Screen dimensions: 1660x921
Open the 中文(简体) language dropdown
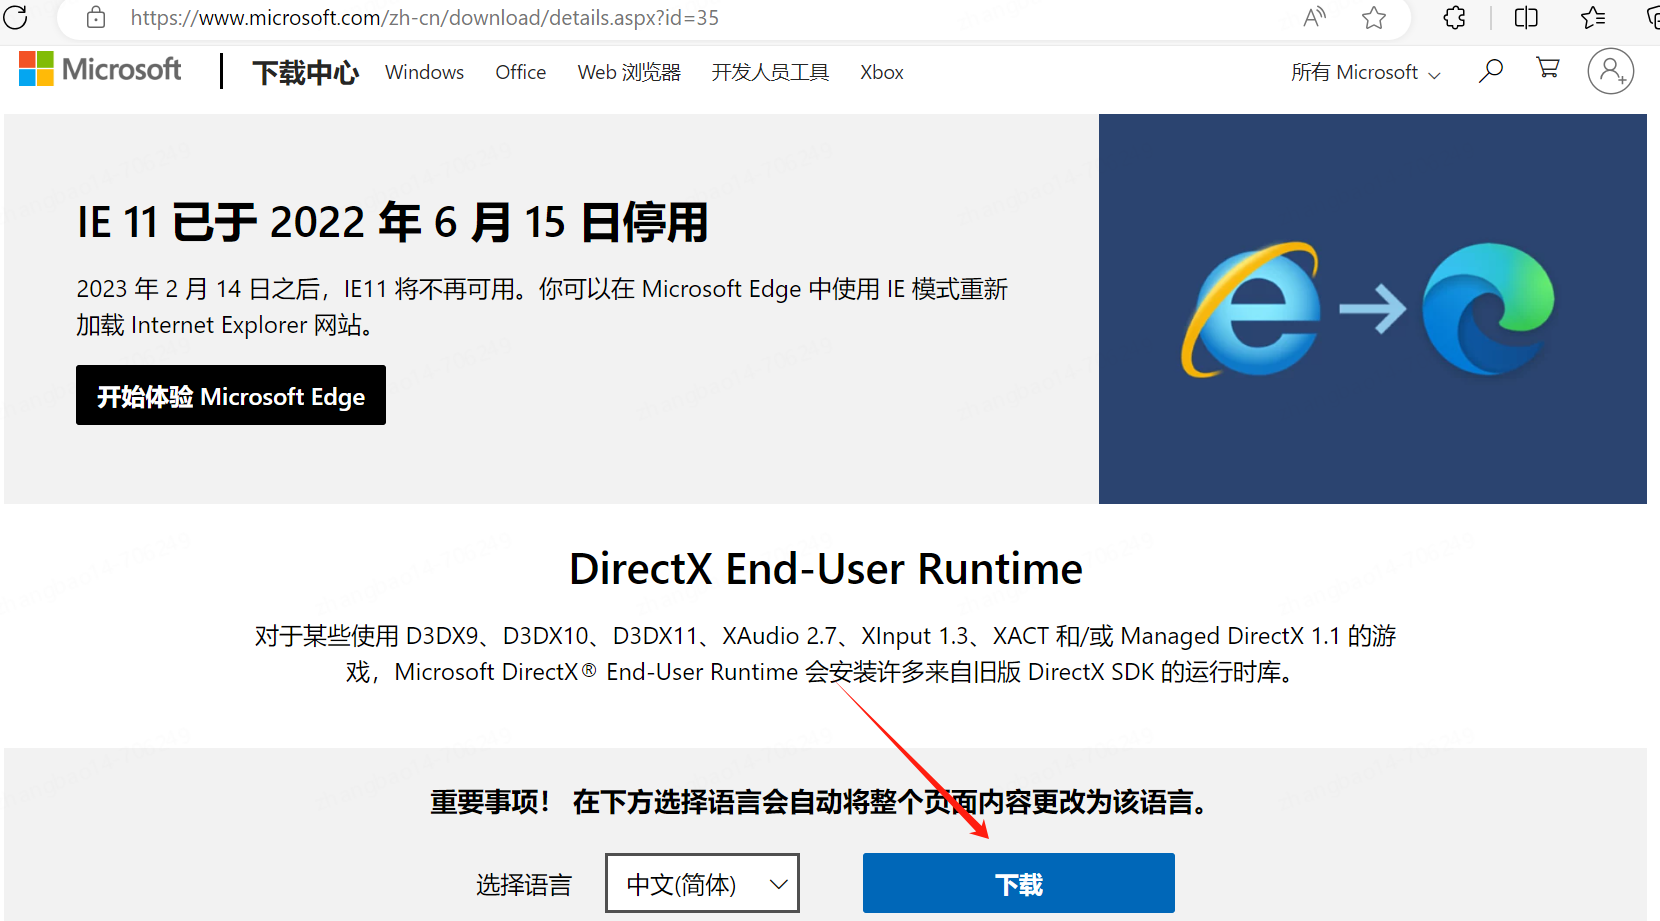(x=702, y=883)
